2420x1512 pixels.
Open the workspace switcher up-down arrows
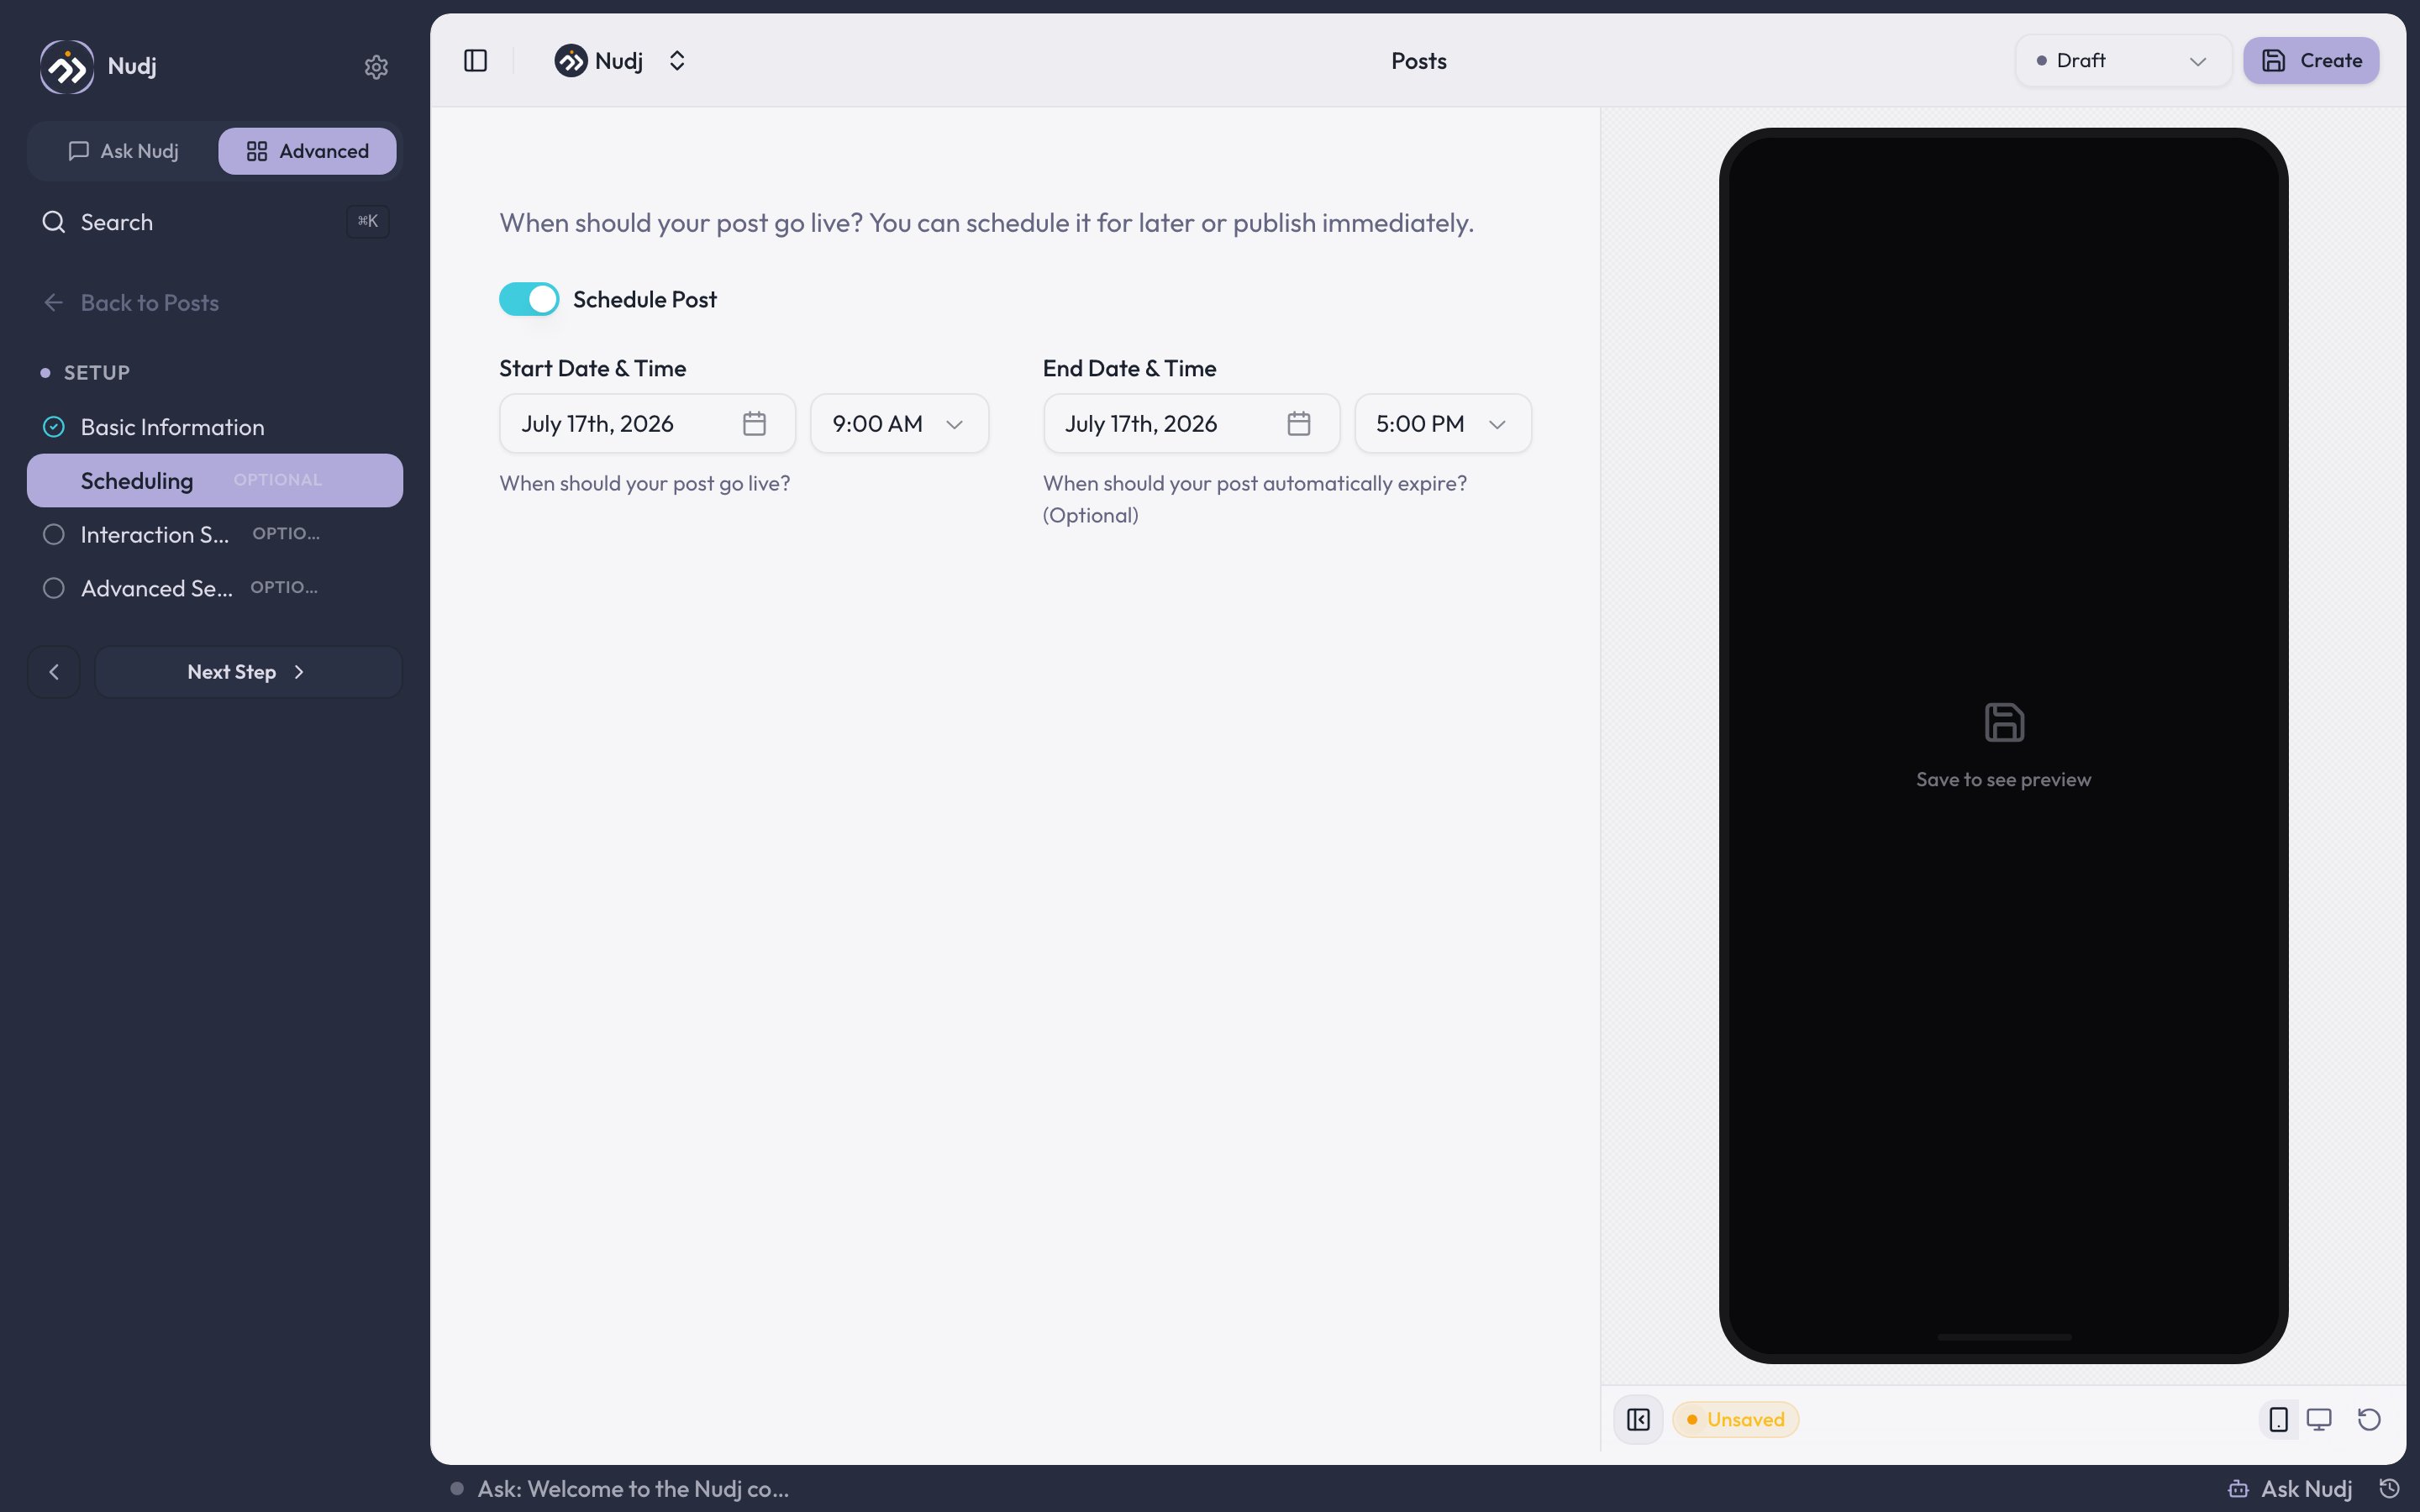677,61
